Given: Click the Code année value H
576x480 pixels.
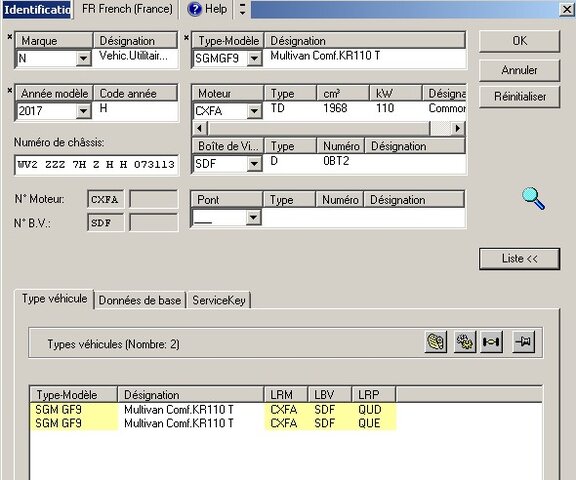Looking at the screenshot, I should [x=103, y=108].
